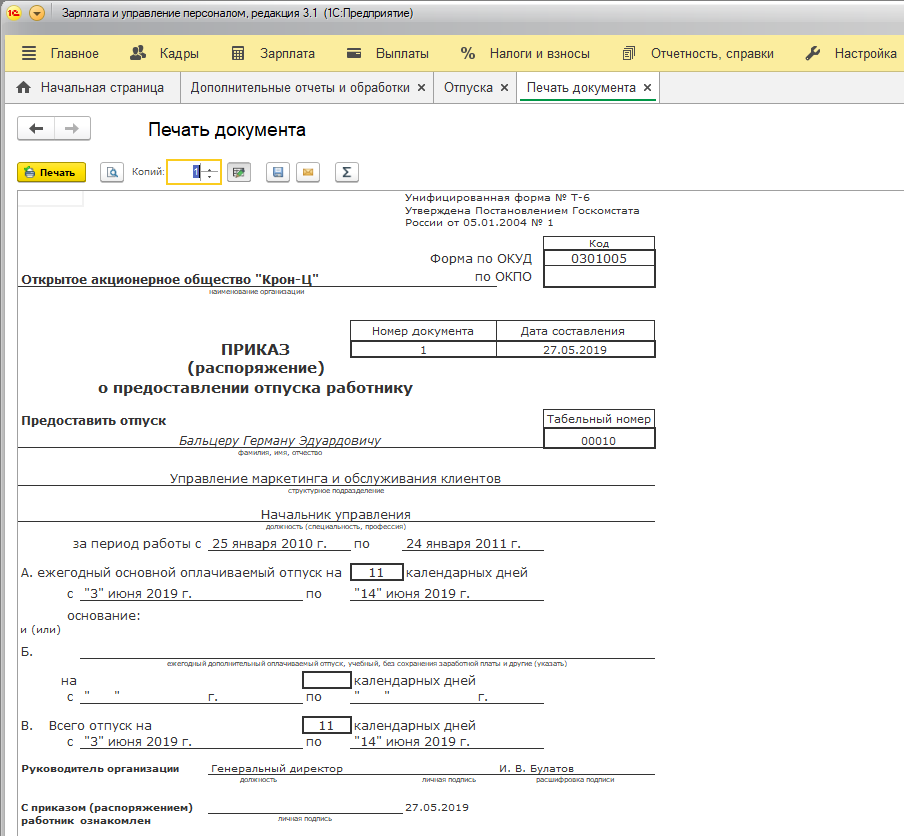Click the print preview magnifier icon
This screenshot has height=836, width=904.
(x=112, y=172)
